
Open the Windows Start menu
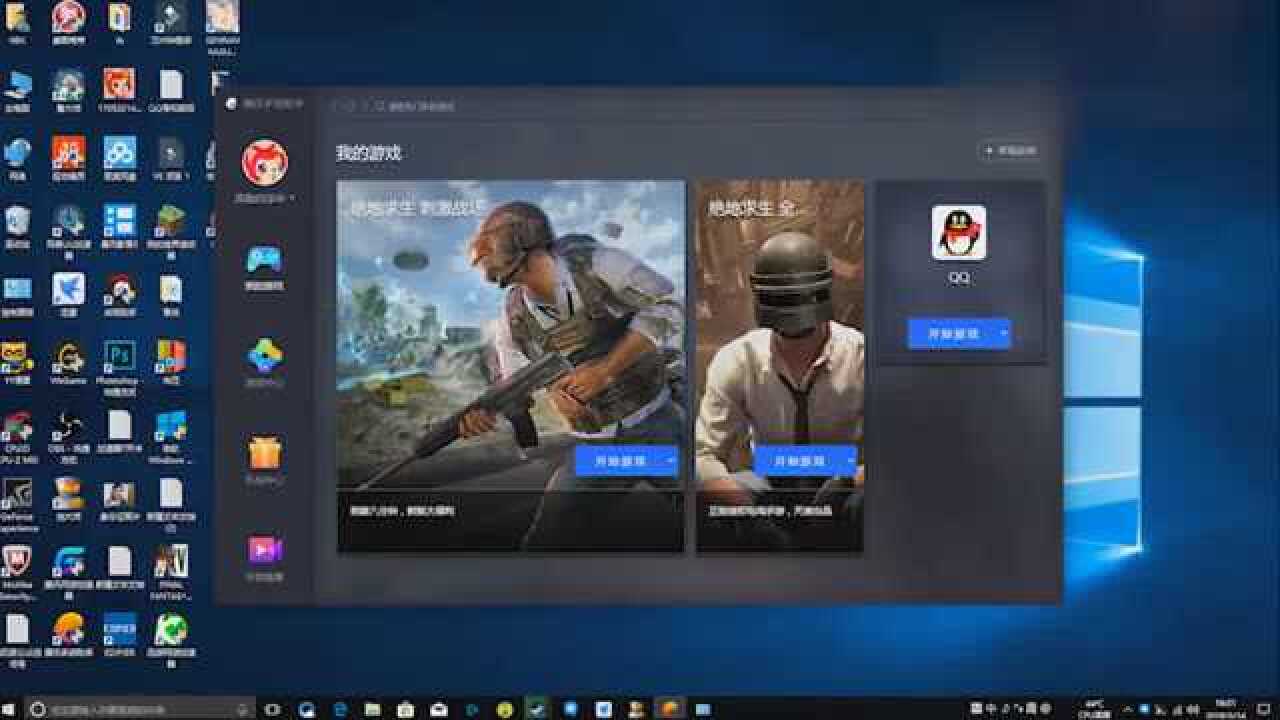coord(10,709)
